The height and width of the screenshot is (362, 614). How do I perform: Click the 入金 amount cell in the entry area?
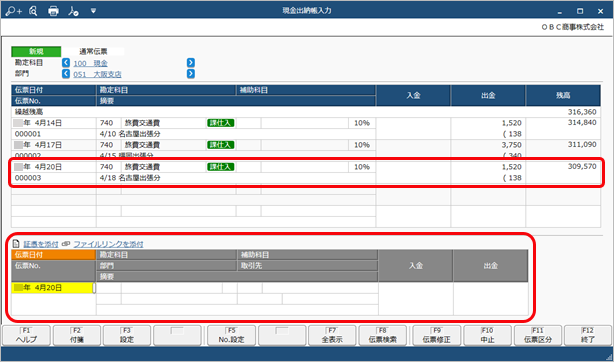tap(415, 299)
